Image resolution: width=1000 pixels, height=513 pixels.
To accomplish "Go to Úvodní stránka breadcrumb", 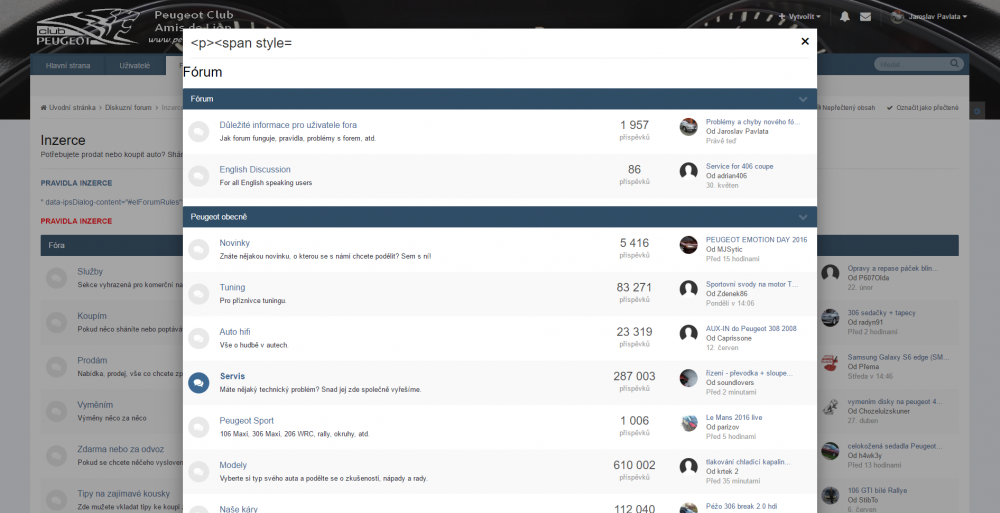I will 68,108.
